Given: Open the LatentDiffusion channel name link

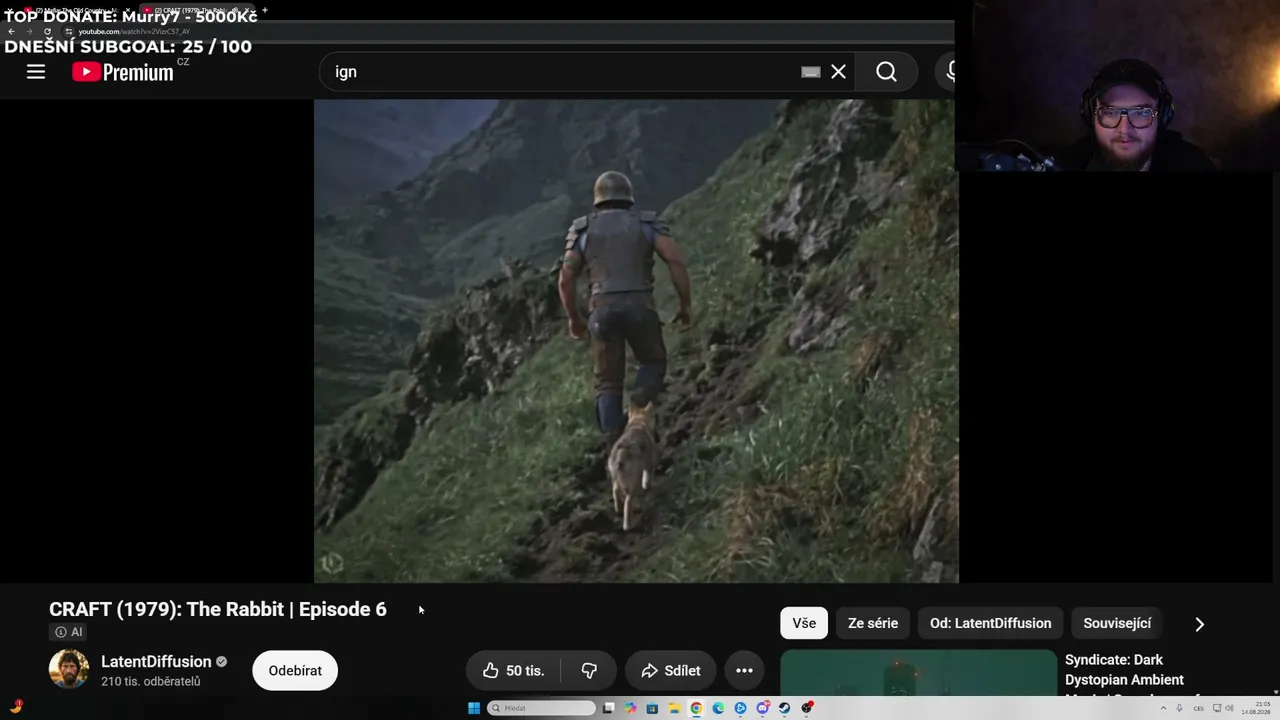Looking at the screenshot, I should coord(156,662).
